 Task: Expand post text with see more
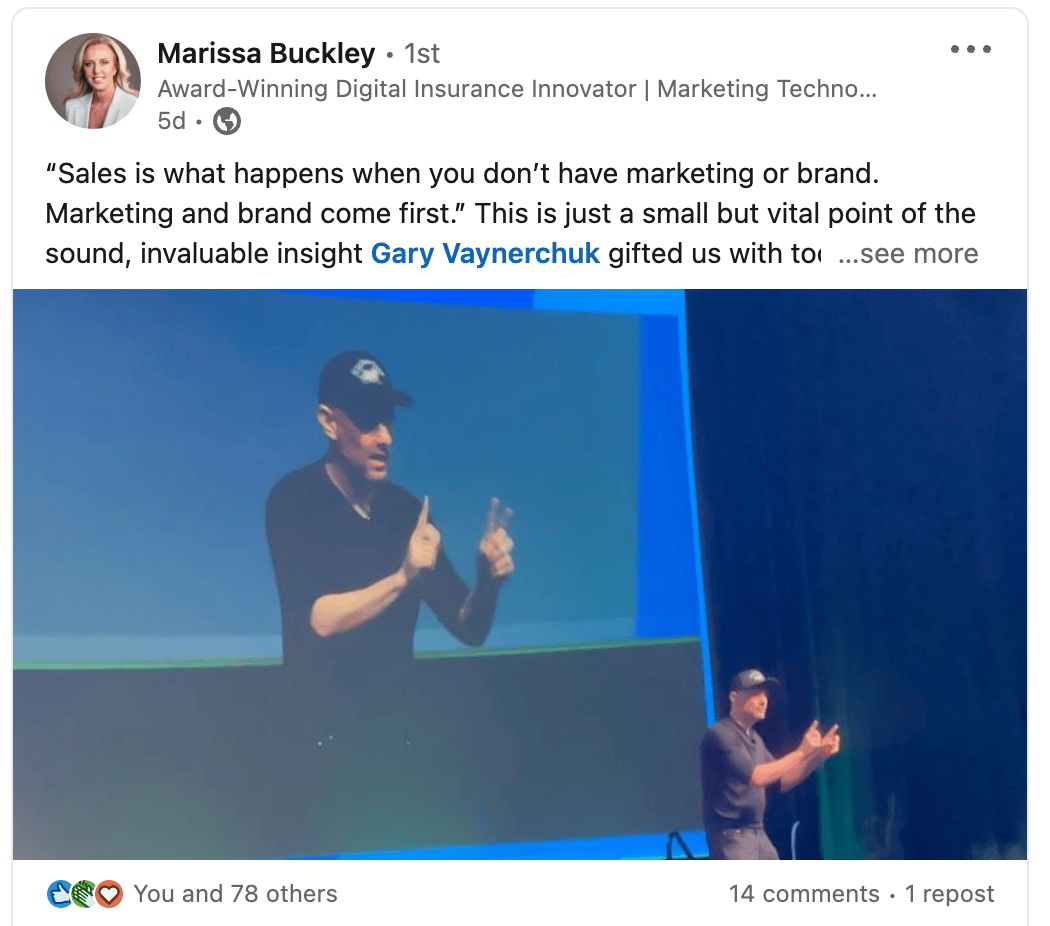pos(908,254)
